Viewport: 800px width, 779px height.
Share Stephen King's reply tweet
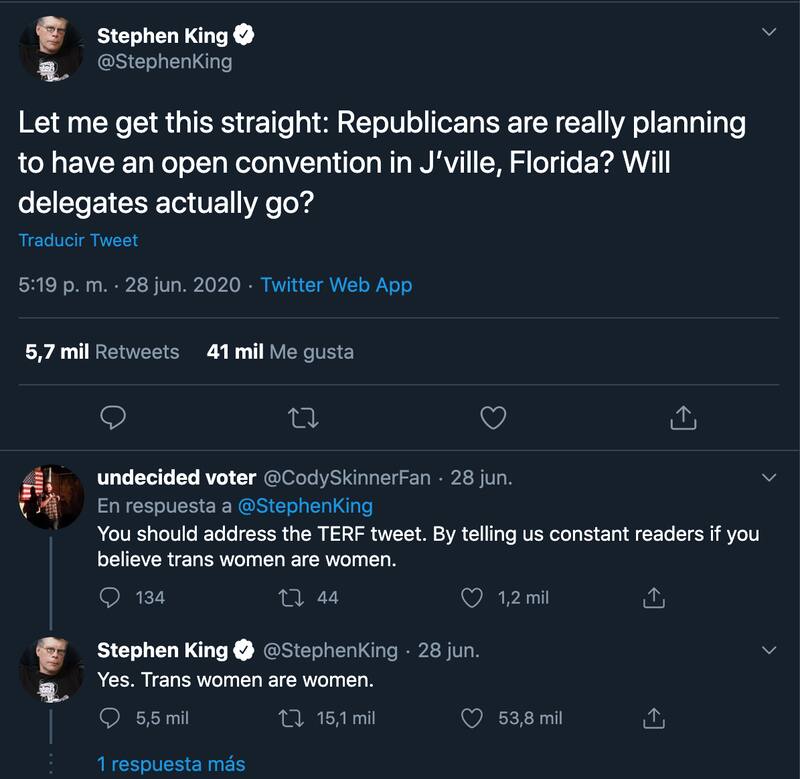(652, 718)
